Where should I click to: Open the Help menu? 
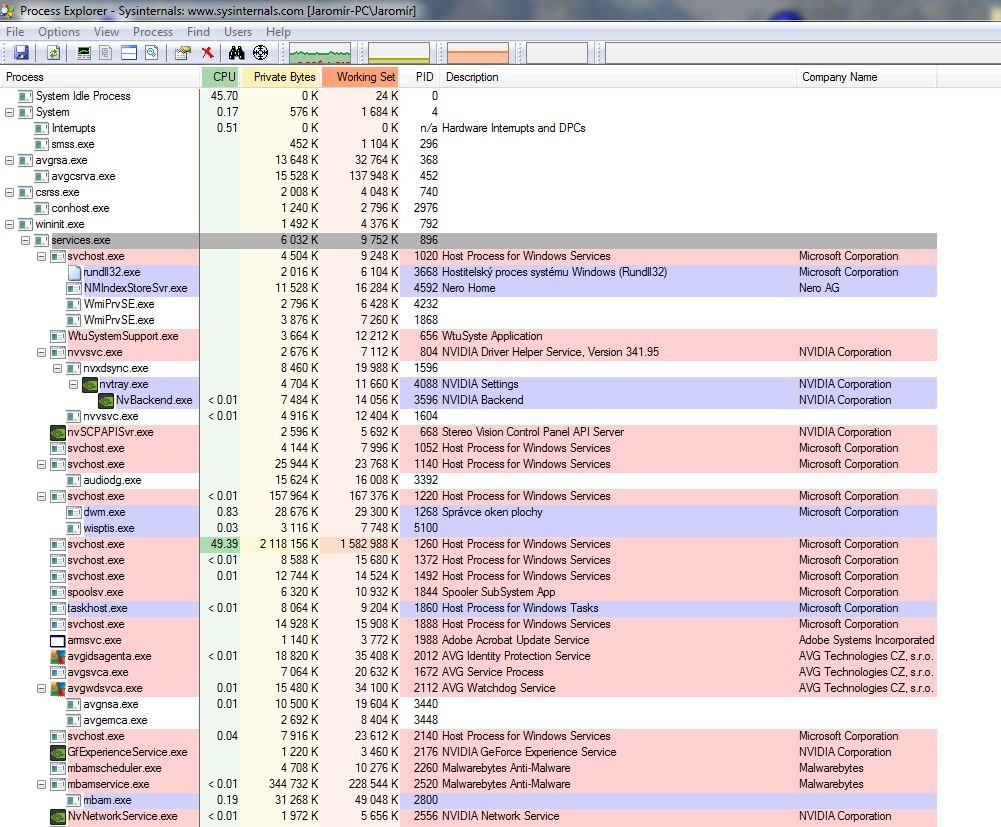click(278, 32)
